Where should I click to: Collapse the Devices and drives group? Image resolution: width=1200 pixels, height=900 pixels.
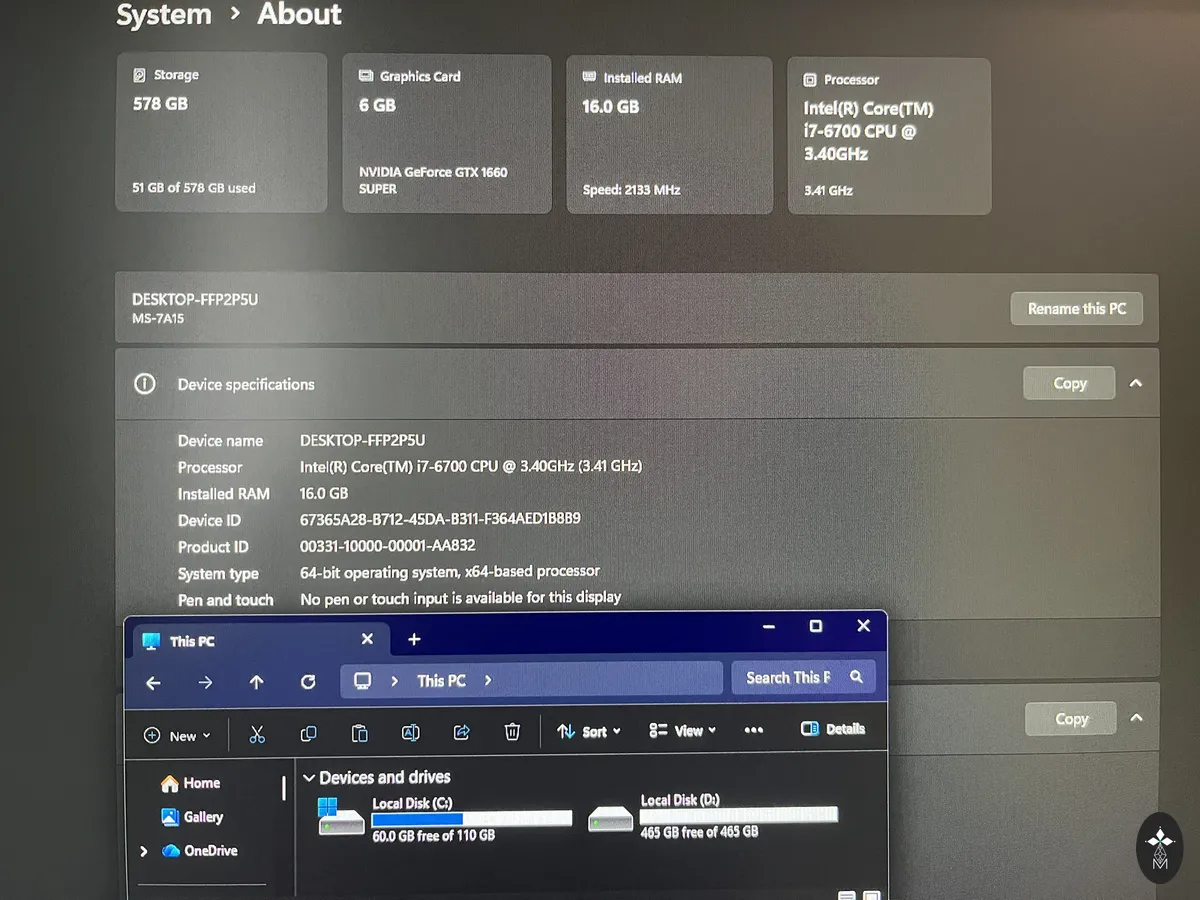pyautogui.click(x=309, y=778)
